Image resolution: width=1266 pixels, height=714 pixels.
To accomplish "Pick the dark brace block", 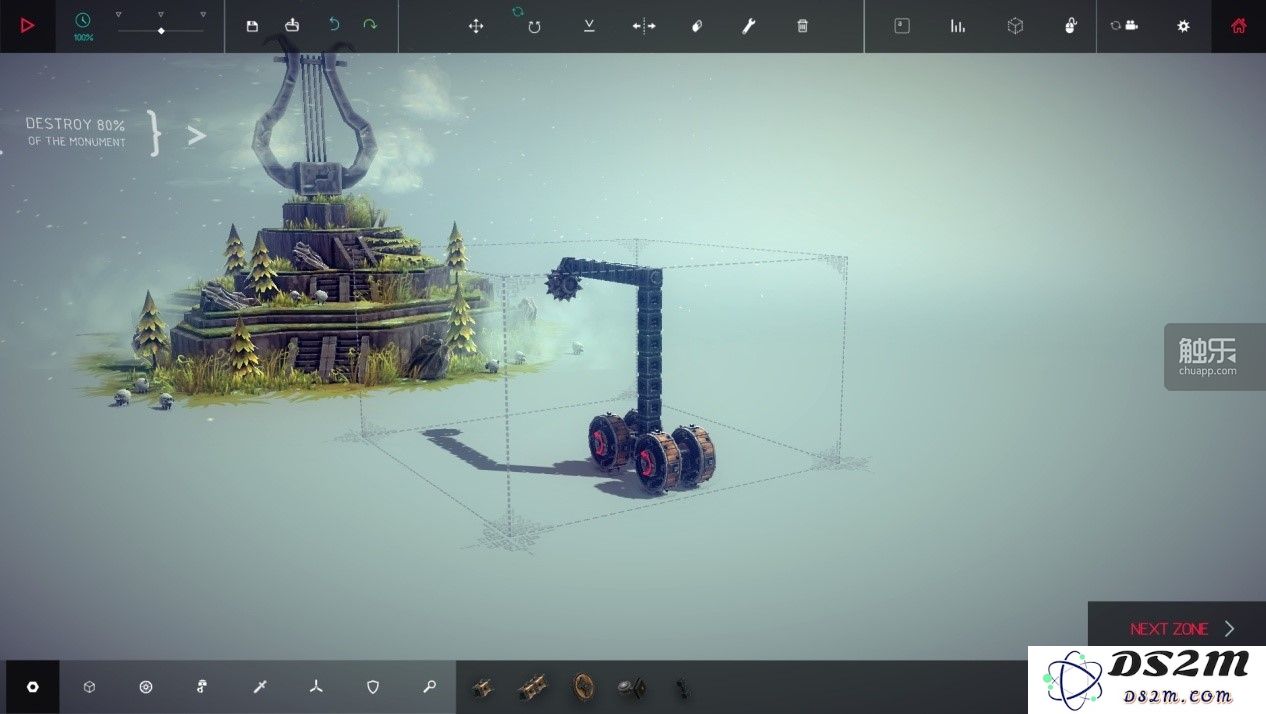I will point(682,687).
